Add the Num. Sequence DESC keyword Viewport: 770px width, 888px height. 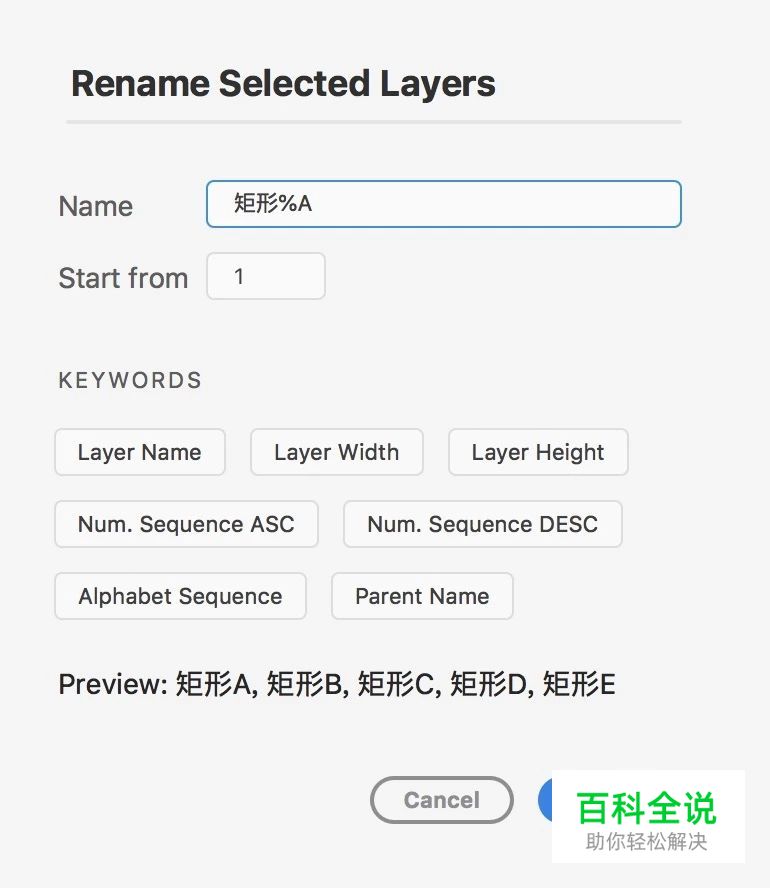[x=482, y=524]
